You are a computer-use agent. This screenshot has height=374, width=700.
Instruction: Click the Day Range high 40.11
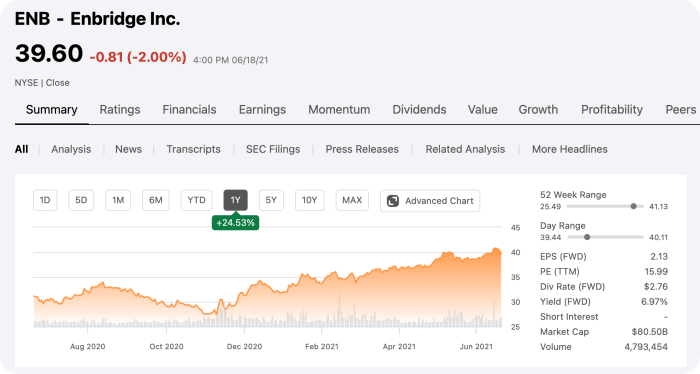(x=658, y=237)
